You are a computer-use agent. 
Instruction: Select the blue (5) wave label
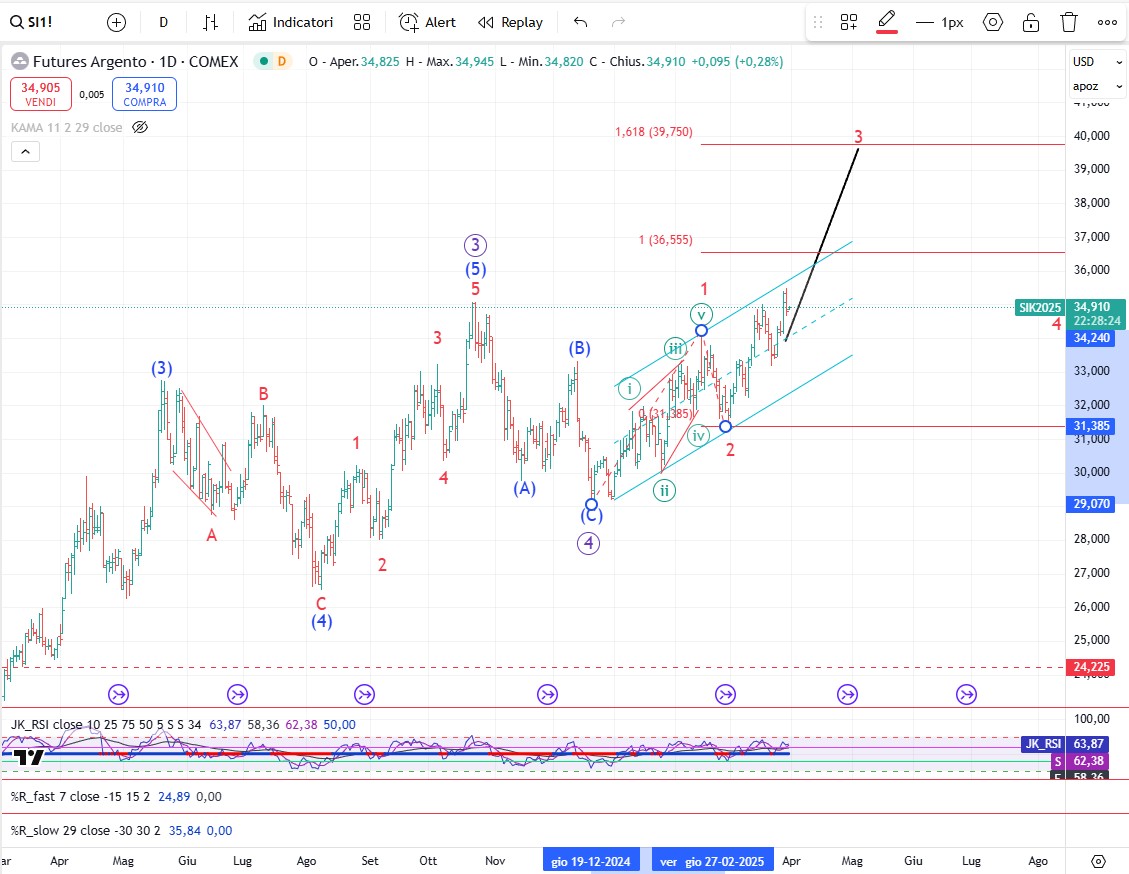(x=474, y=270)
